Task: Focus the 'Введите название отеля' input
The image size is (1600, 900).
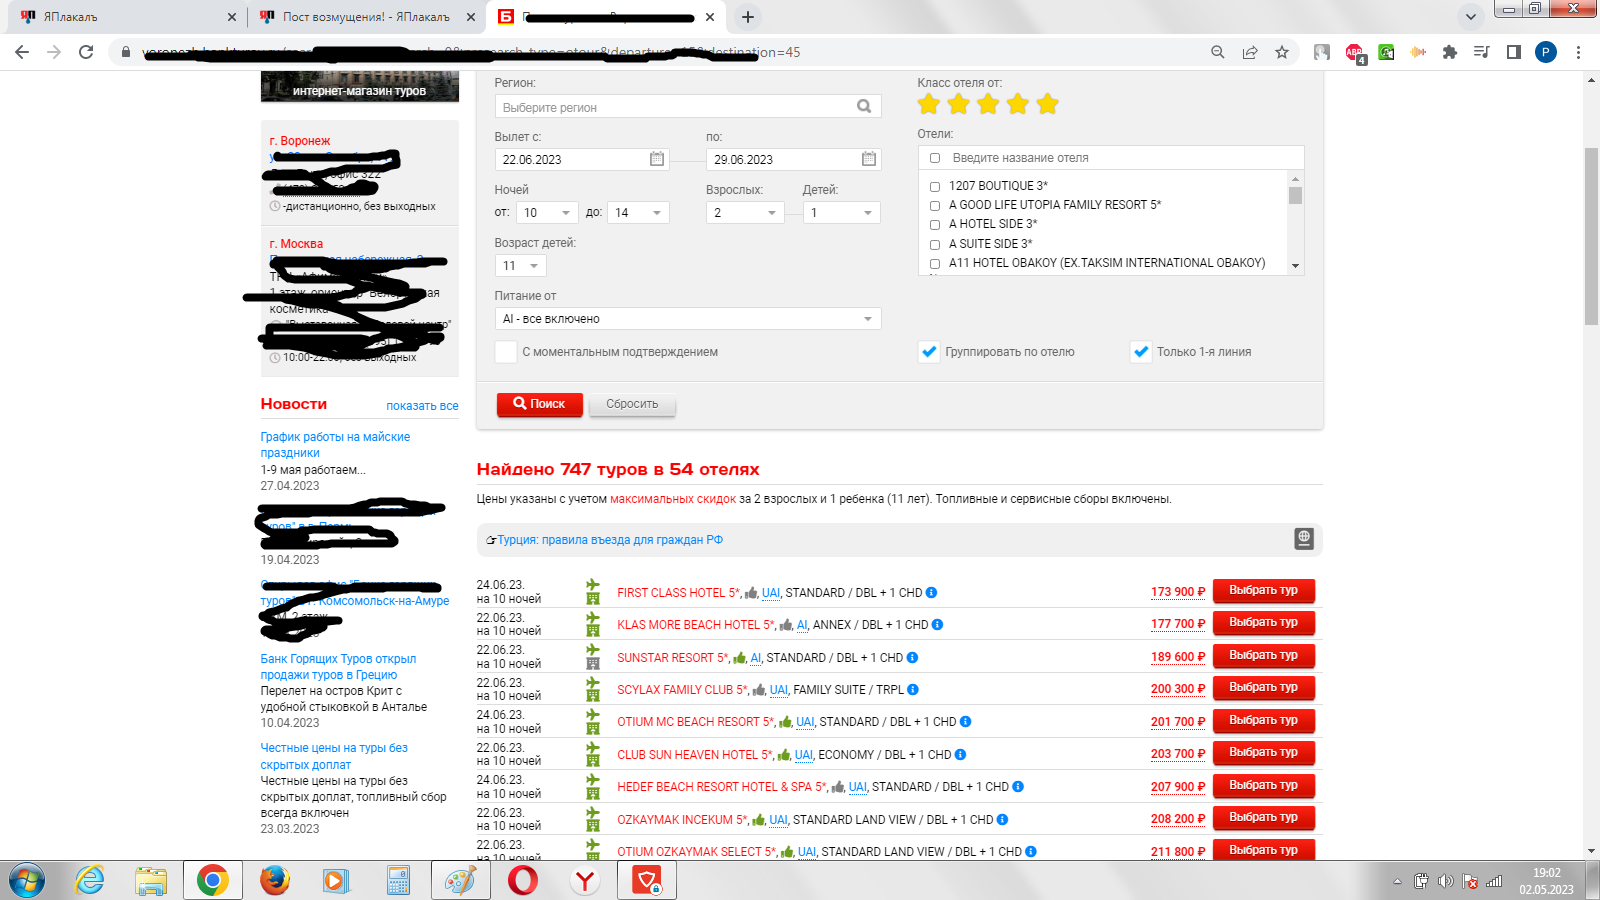Action: (1124, 158)
